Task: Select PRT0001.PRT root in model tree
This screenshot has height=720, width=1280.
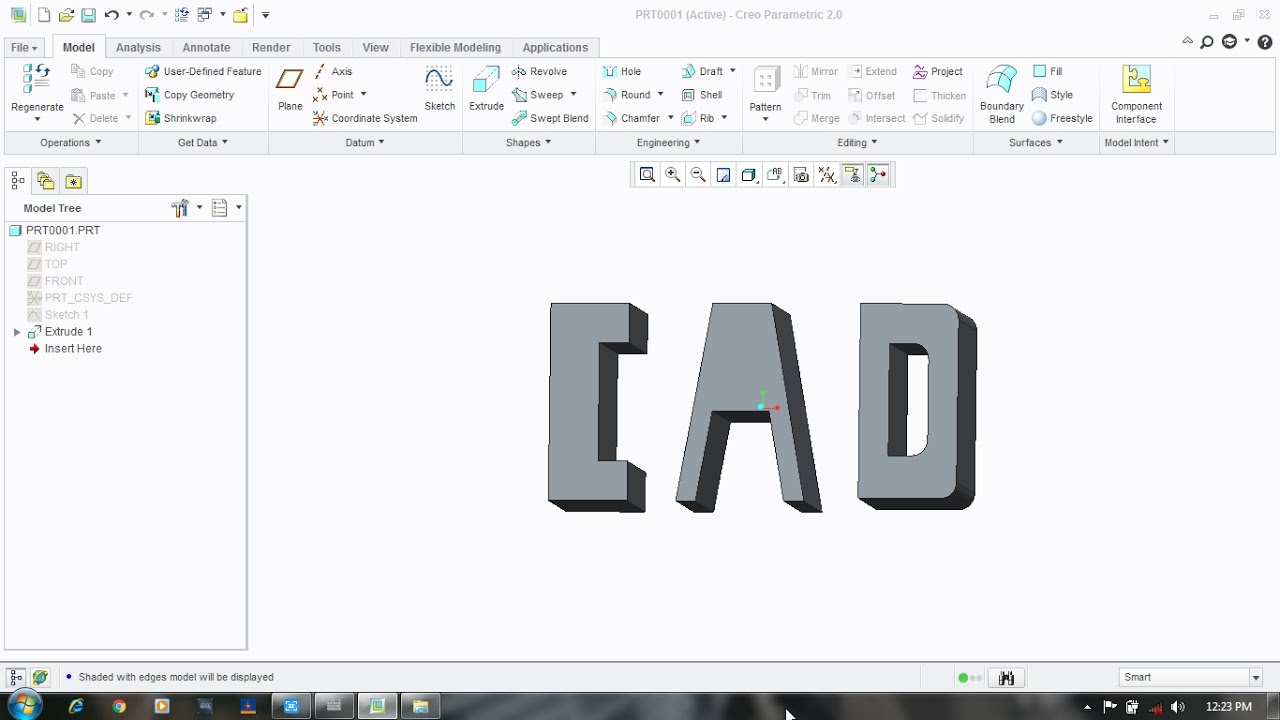Action: [55, 230]
